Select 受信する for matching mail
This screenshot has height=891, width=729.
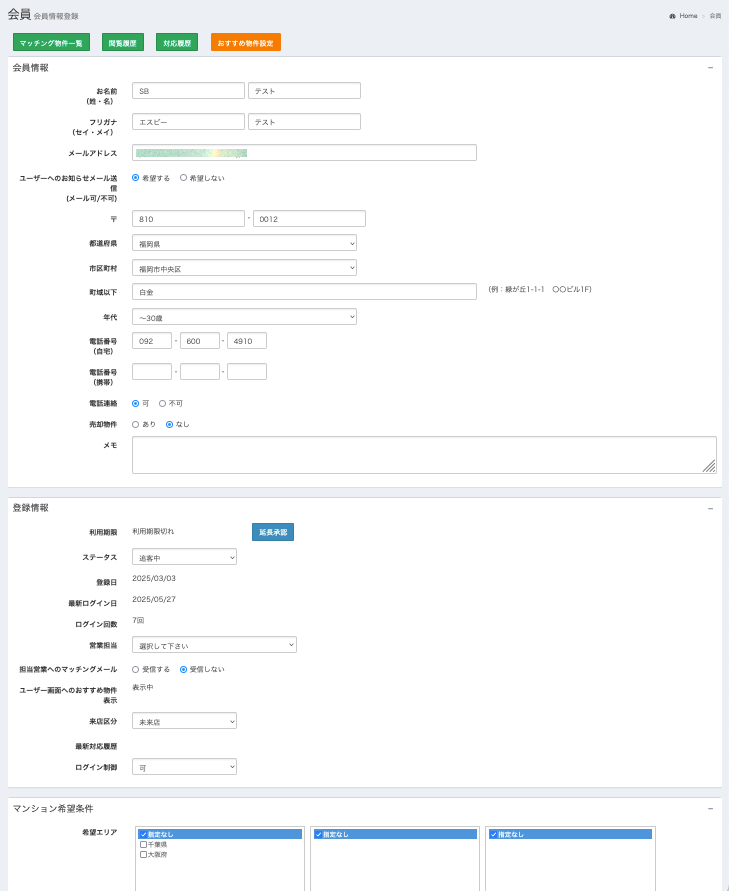click(135, 669)
